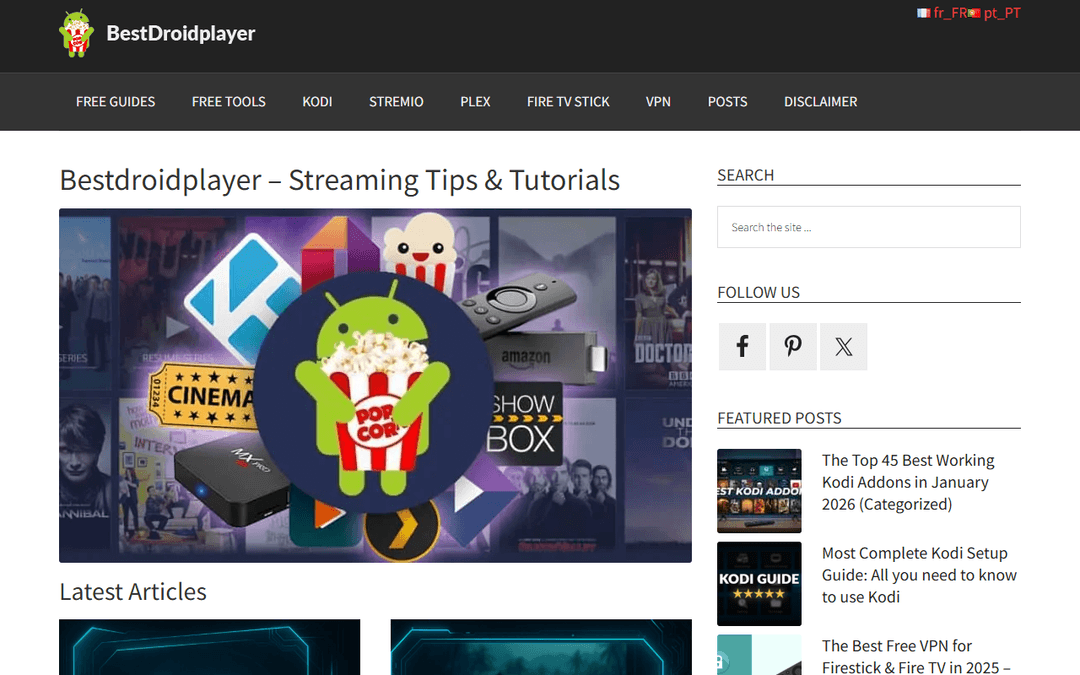The height and width of the screenshot is (675, 1080).
Task: Open the POSTS menu item
Action: click(727, 102)
